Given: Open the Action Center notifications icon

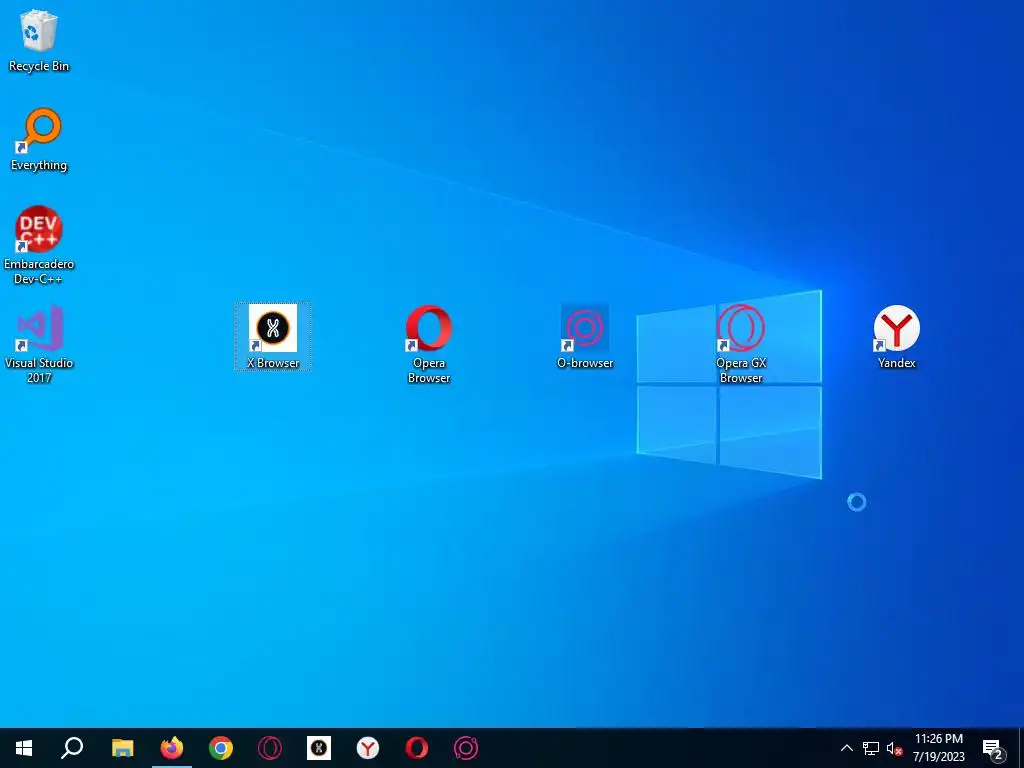Looking at the screenshot, I should [993, 748].
